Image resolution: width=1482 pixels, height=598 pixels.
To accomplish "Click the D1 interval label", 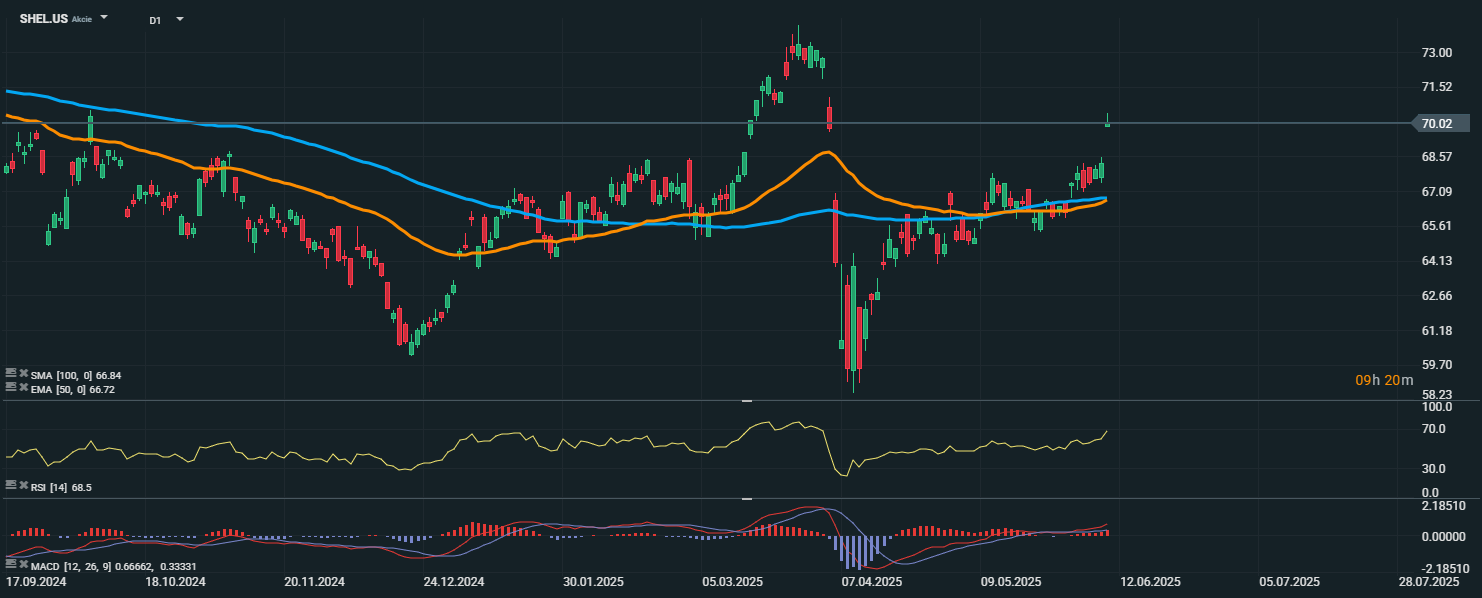I will click(155, 20).
